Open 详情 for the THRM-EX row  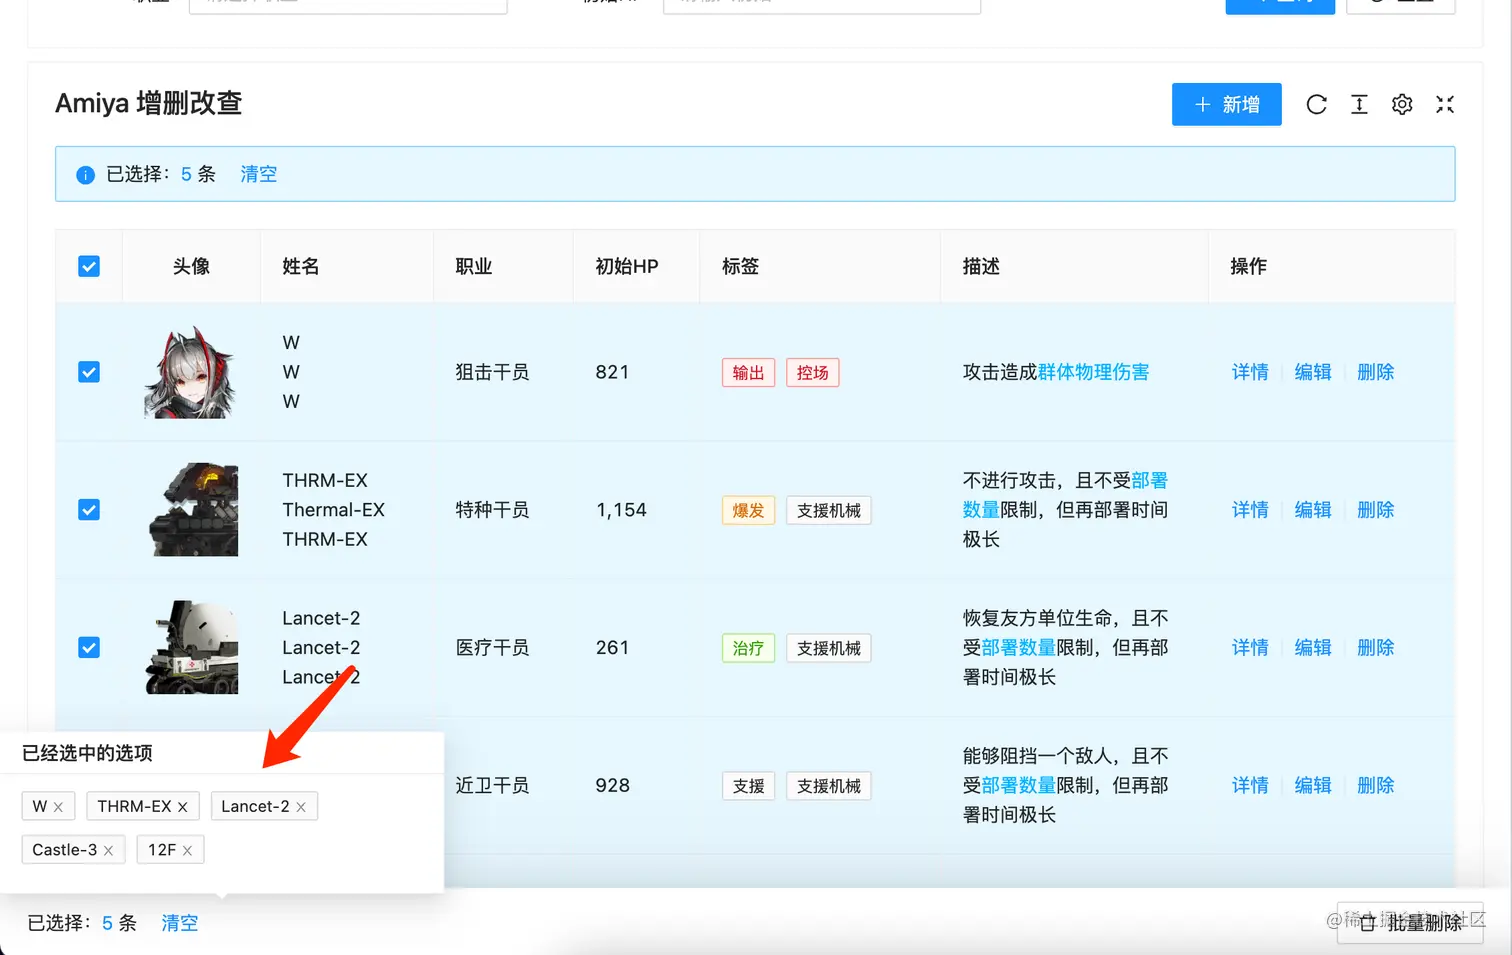tap(1250, 510)
